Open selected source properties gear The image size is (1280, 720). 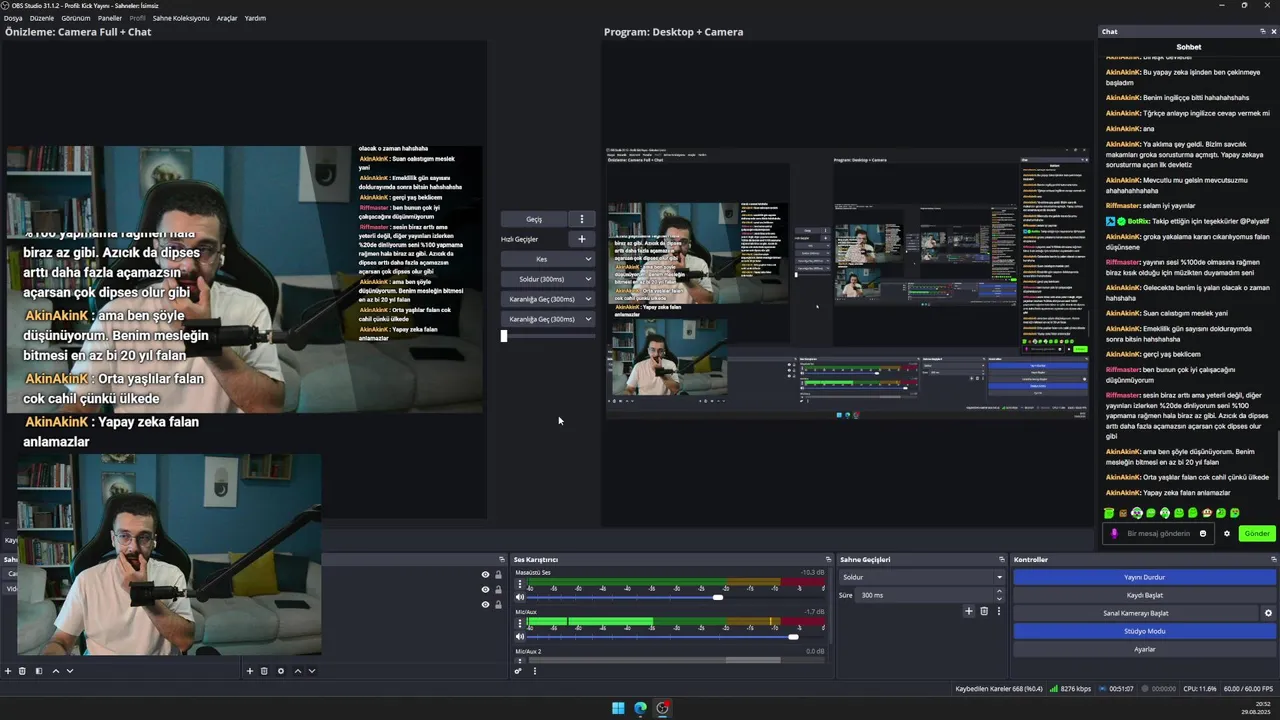[x=281, y=671]
